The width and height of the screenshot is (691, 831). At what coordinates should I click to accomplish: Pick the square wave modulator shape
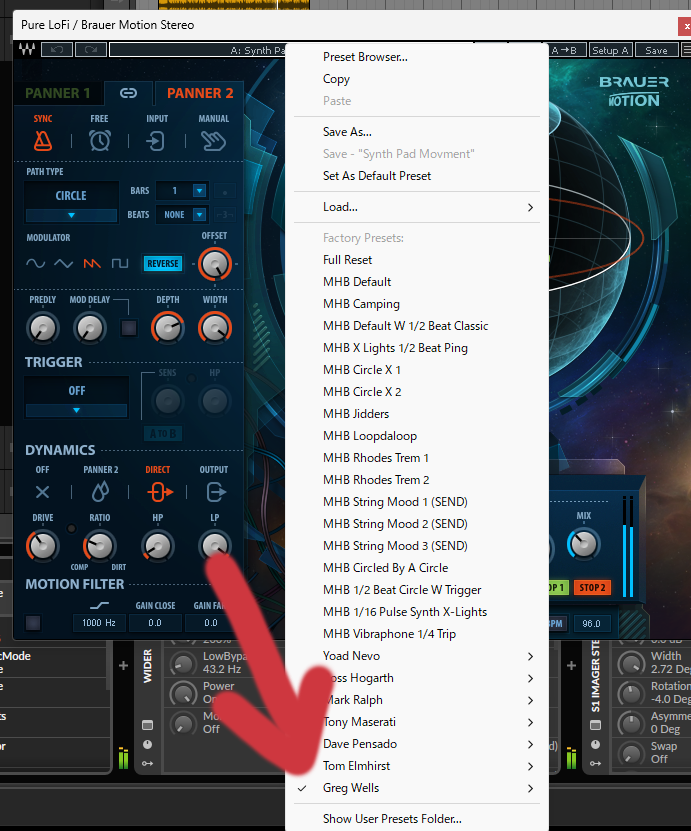[x=120, y=264]
